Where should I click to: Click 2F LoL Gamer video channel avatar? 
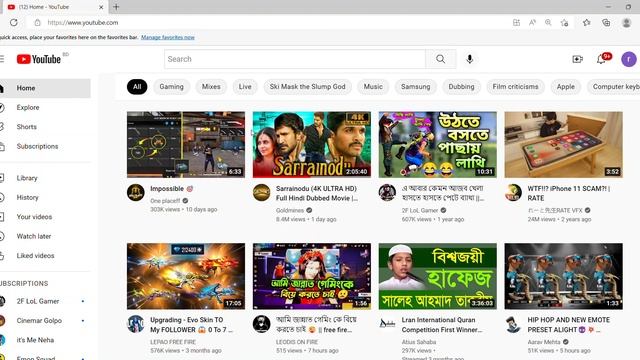(387, 193)
